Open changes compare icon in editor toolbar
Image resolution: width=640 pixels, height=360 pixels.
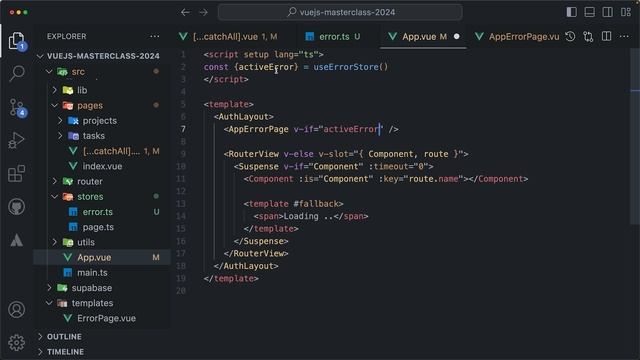pos(588,37)
